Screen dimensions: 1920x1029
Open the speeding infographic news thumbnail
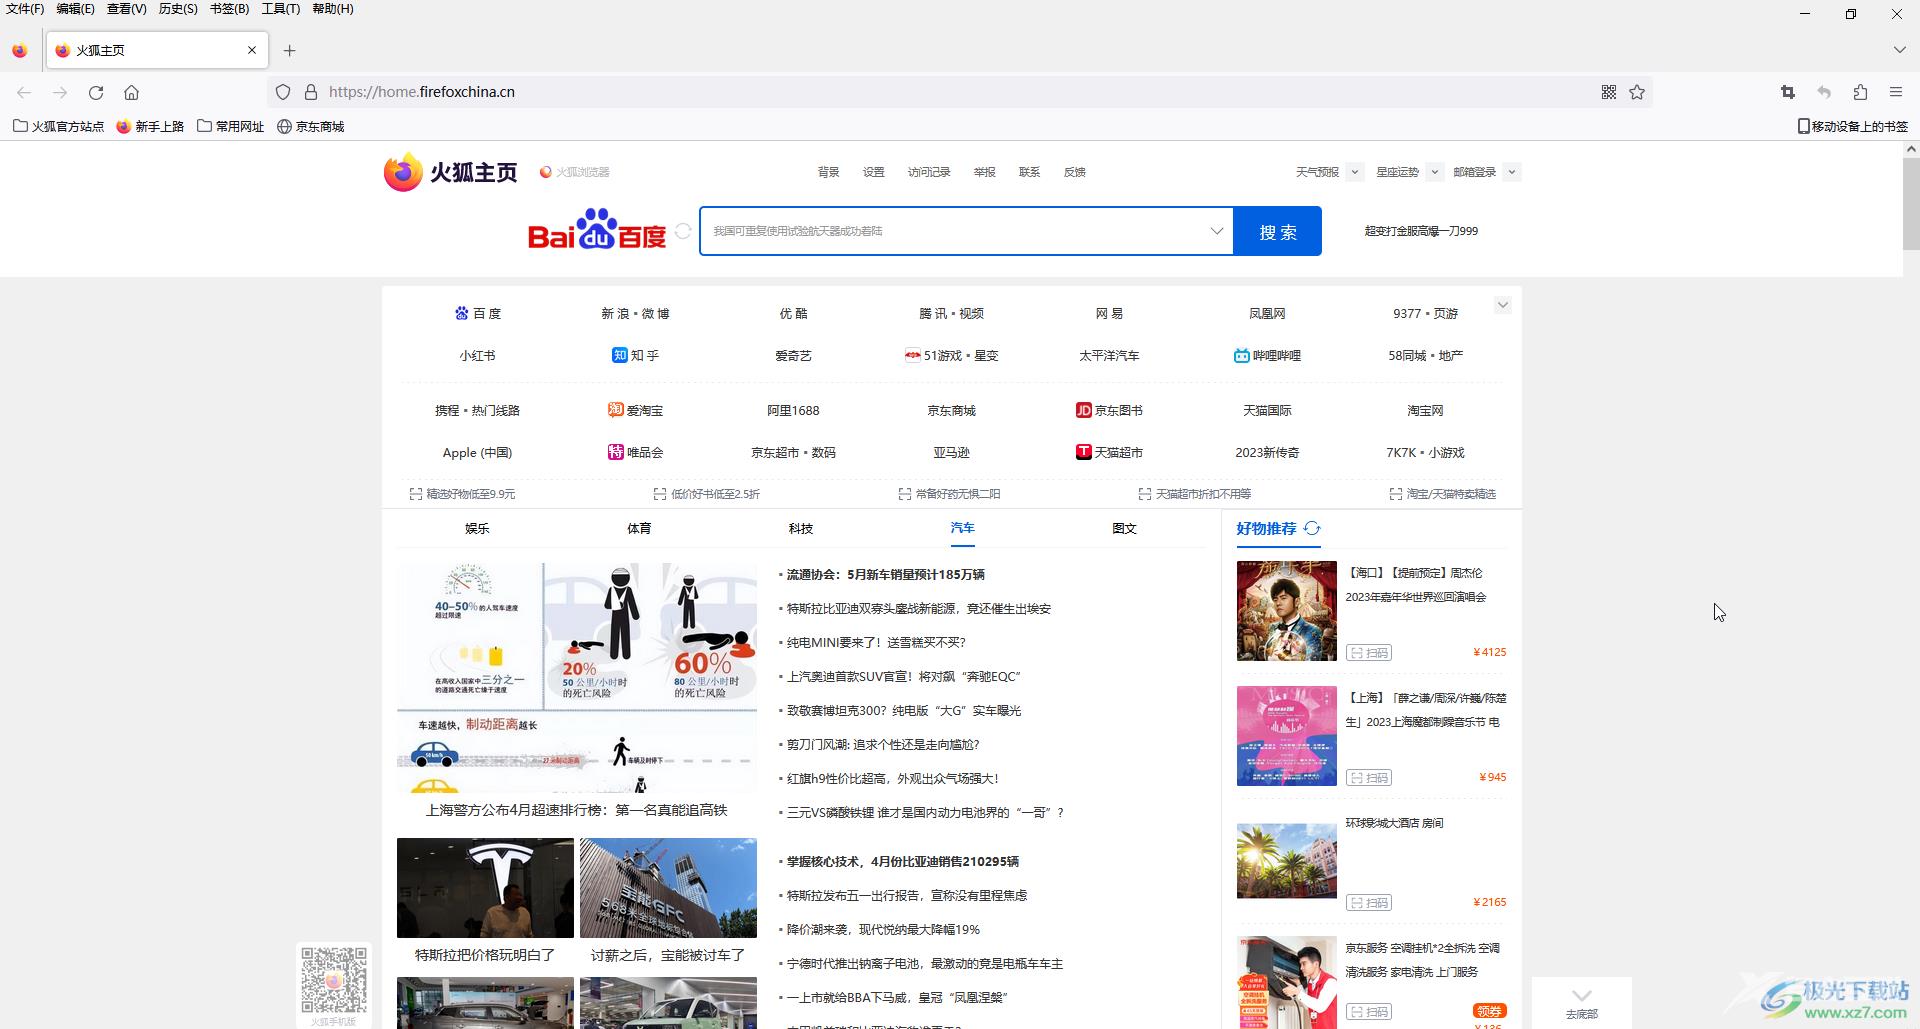(x=577, y=677)
